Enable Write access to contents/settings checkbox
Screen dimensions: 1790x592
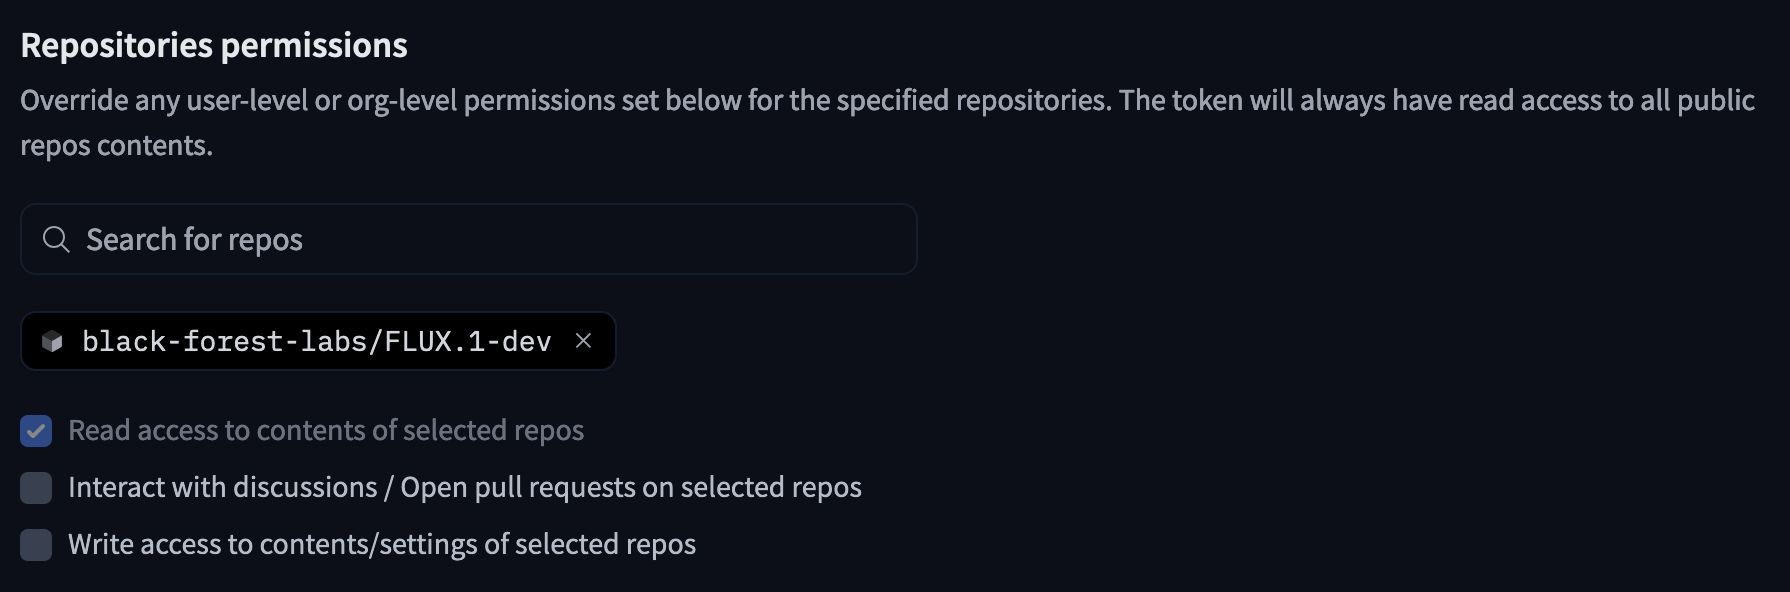pyautogui.click(x=36, y=545)
